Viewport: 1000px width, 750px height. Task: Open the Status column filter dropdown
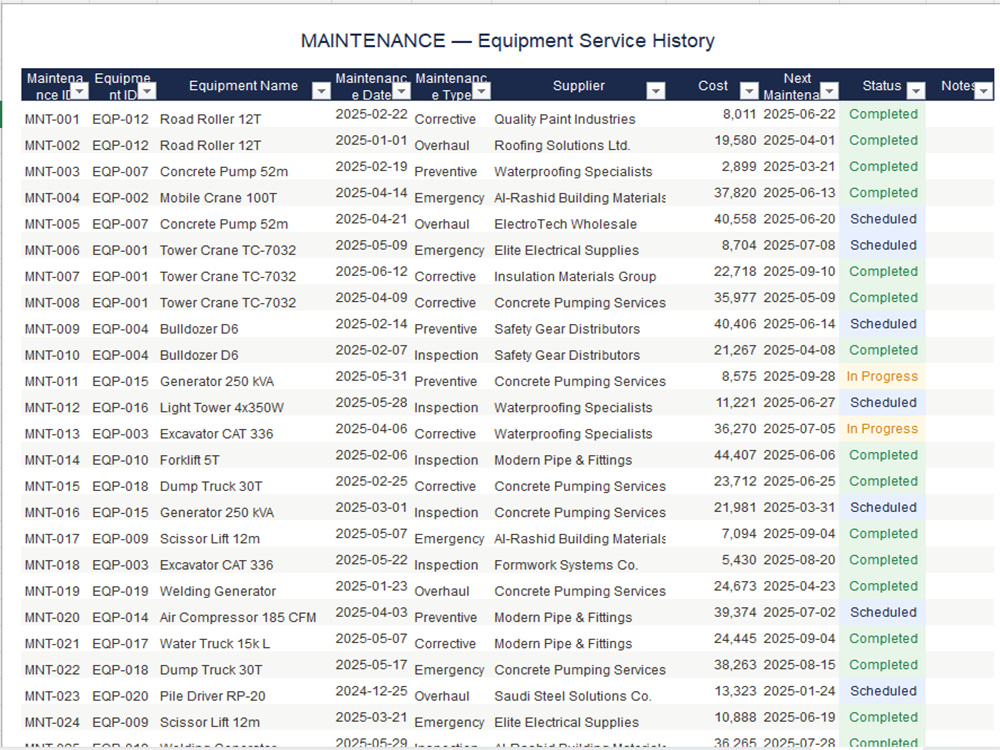(x=916, y=92)
